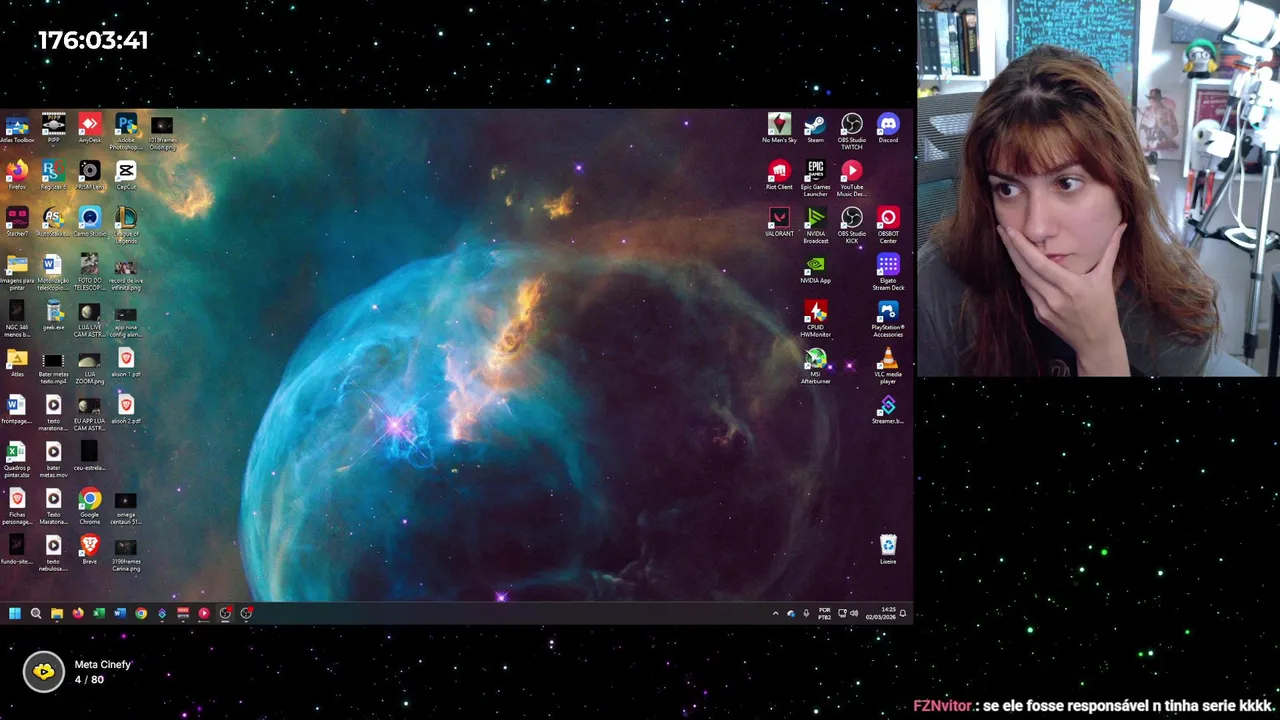This screenshot has width=1280, height=720.
Task: Select the Motorização telescópio Word document
Action: point(53,272)
